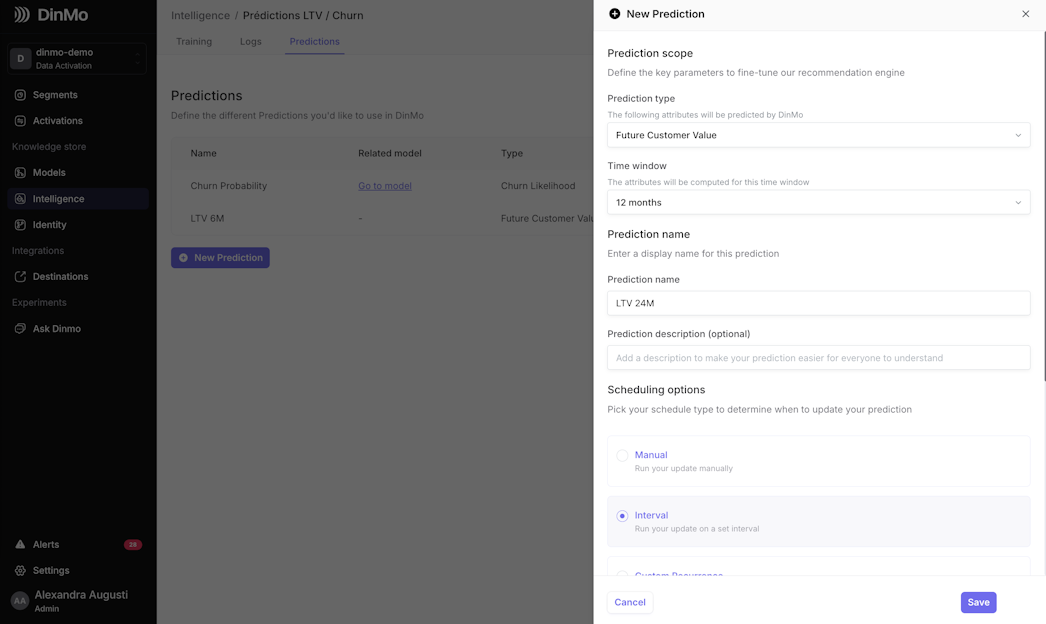
Task: Follow the Go to model link
Action: [385, 186]
